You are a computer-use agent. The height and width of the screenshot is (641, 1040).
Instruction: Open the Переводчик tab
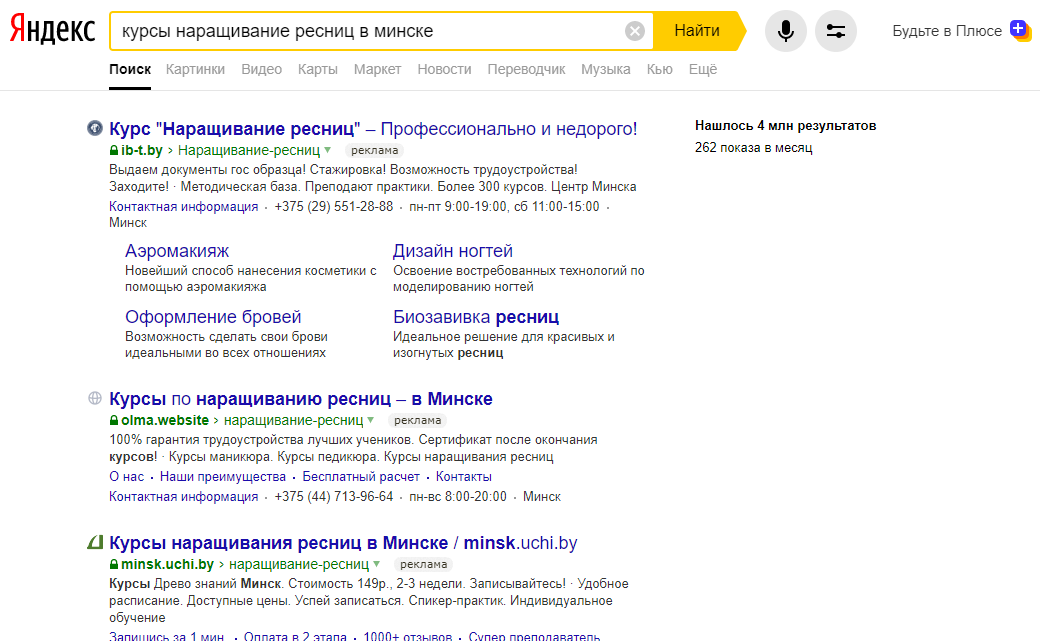click(x=527, y=69)
